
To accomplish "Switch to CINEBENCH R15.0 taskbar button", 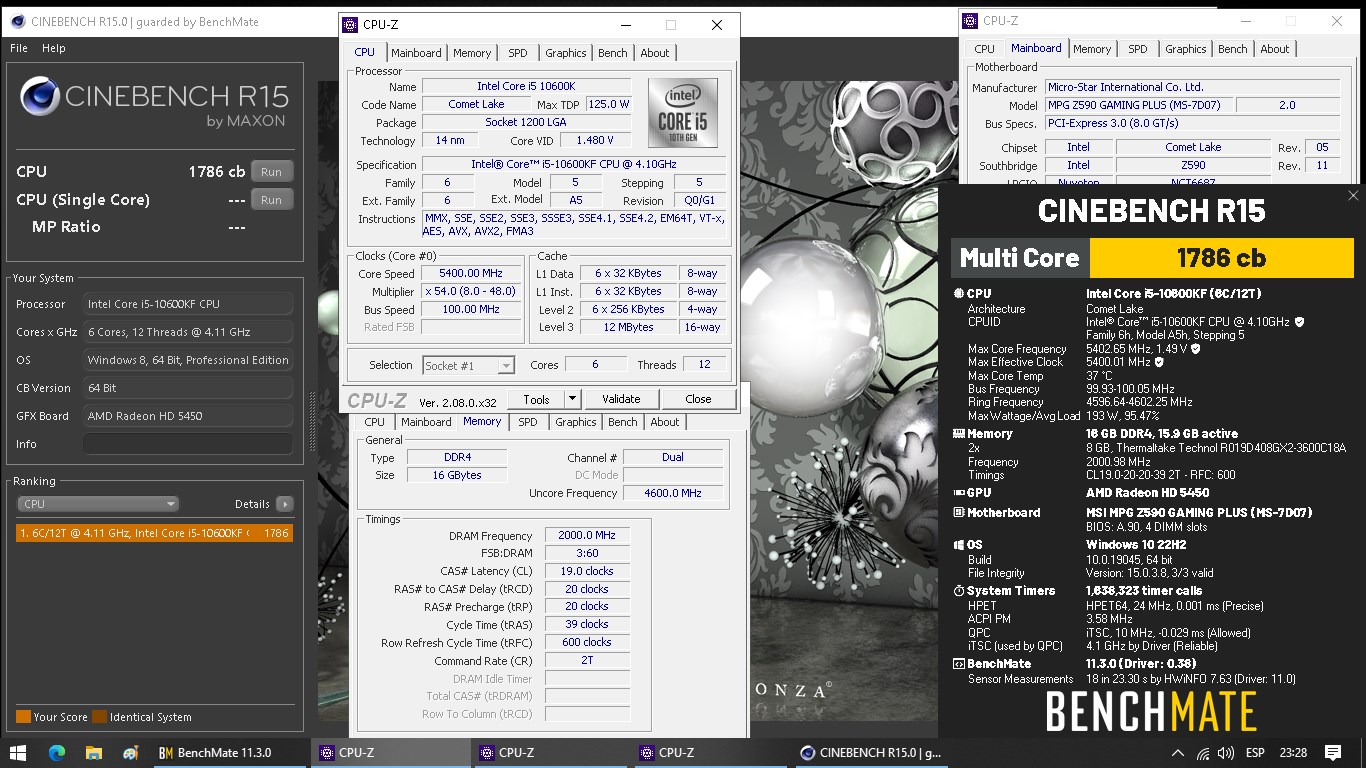I will point(869,752).
